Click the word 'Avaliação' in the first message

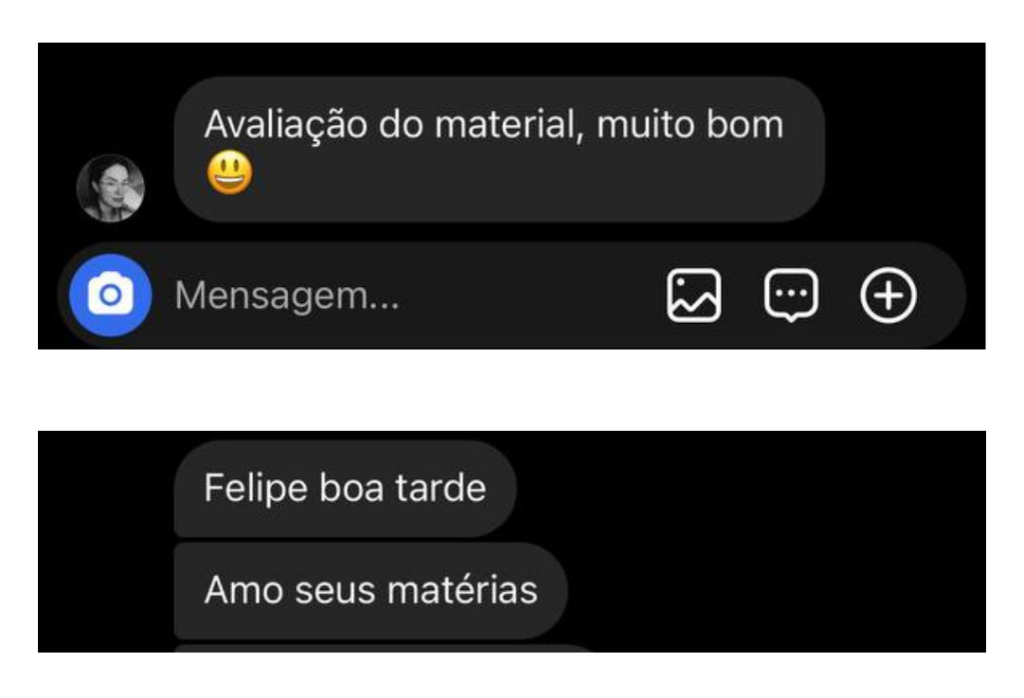tap(285, 125)
